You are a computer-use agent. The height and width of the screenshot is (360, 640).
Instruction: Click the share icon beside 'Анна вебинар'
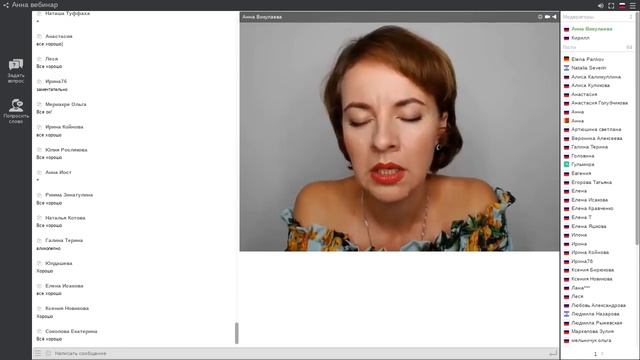click(6, 5)
